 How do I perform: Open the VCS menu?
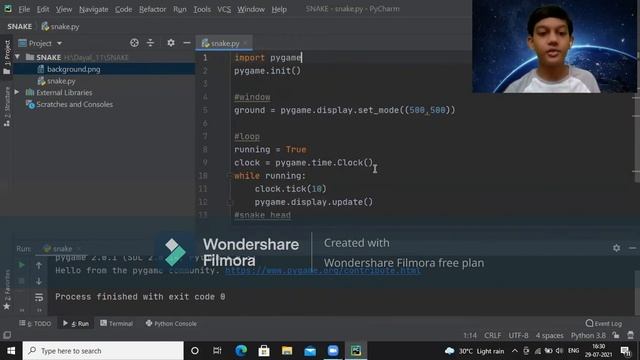pos(224,9)
